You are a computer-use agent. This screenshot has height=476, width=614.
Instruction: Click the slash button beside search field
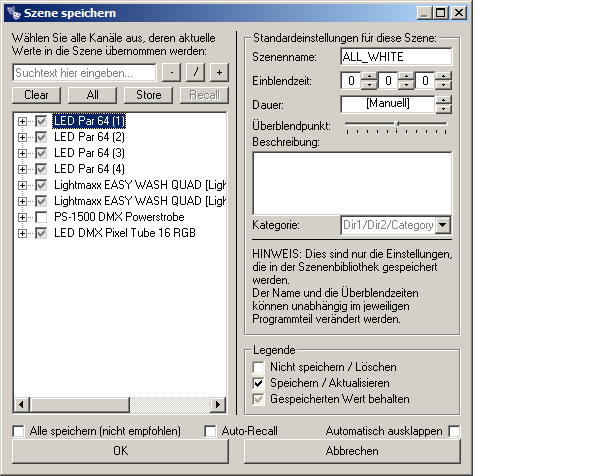click(x=195, y=73)
